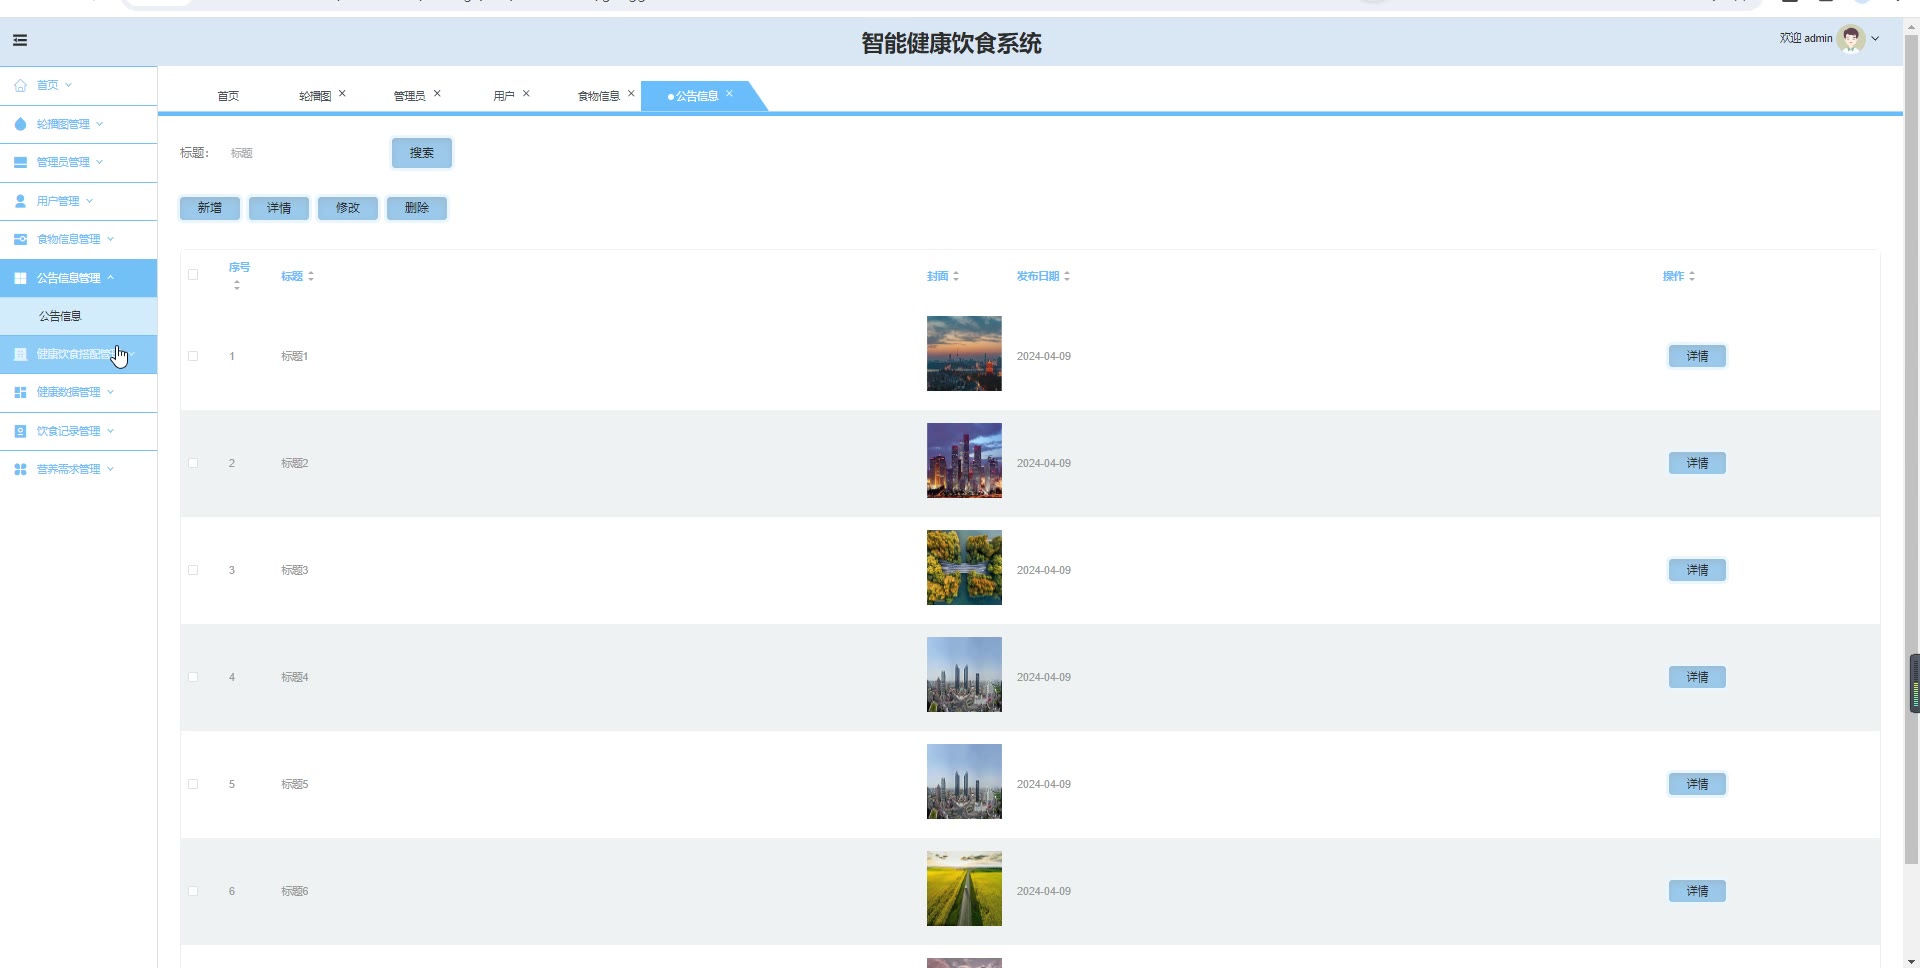The height and width of the screenshot is (968, 1920).
Task: Select the checkbox for row 标题2
Action: click(x=193, y=463)
